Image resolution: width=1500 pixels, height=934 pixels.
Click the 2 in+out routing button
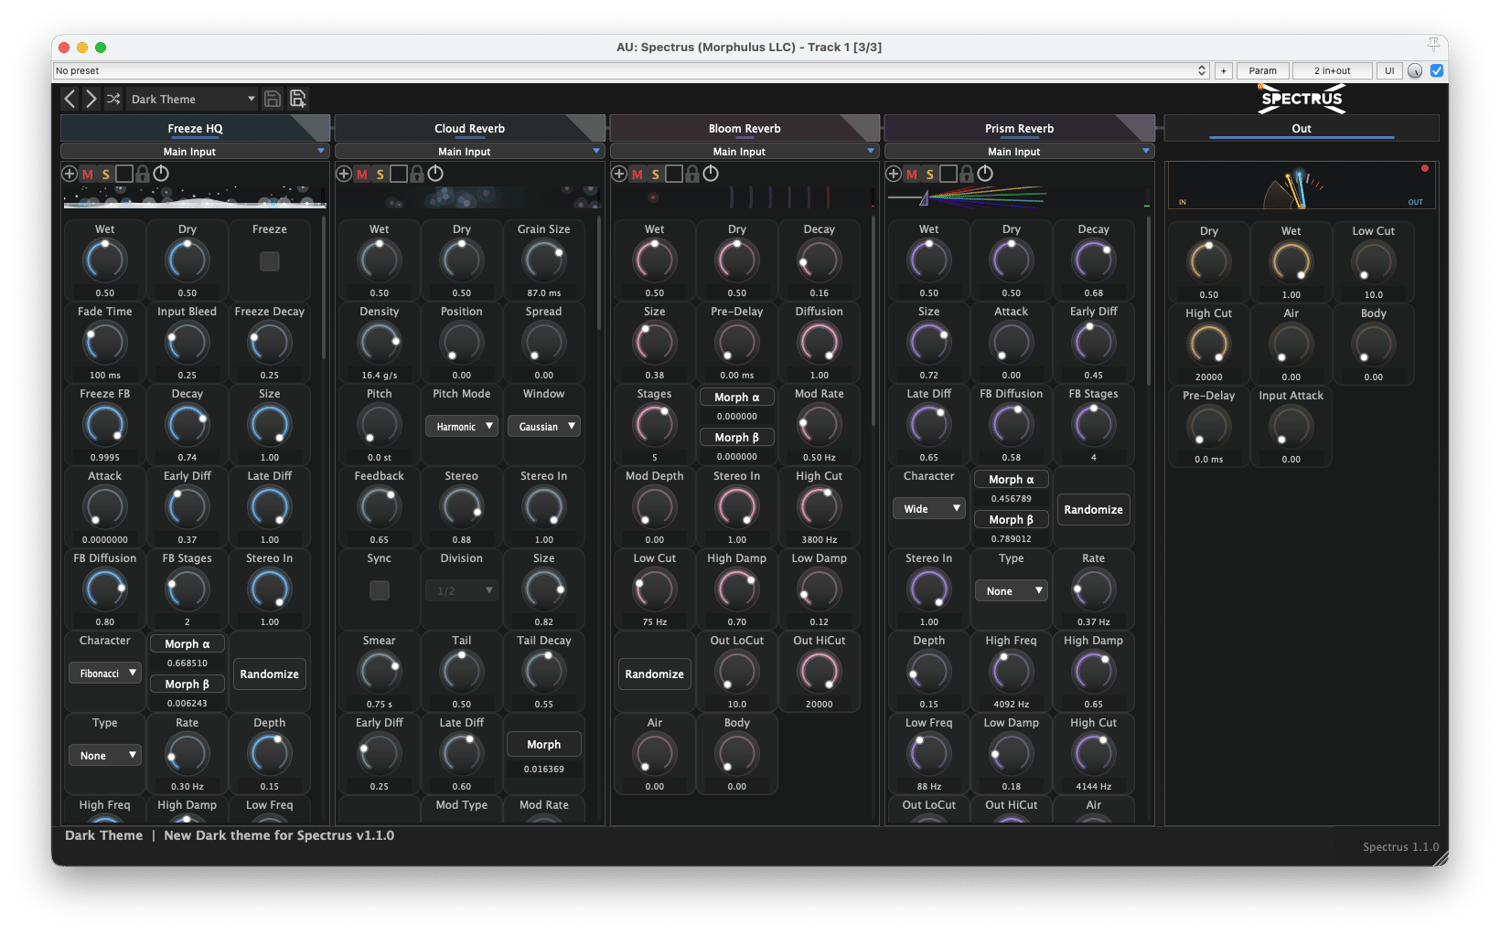[x=1332, y=71]
